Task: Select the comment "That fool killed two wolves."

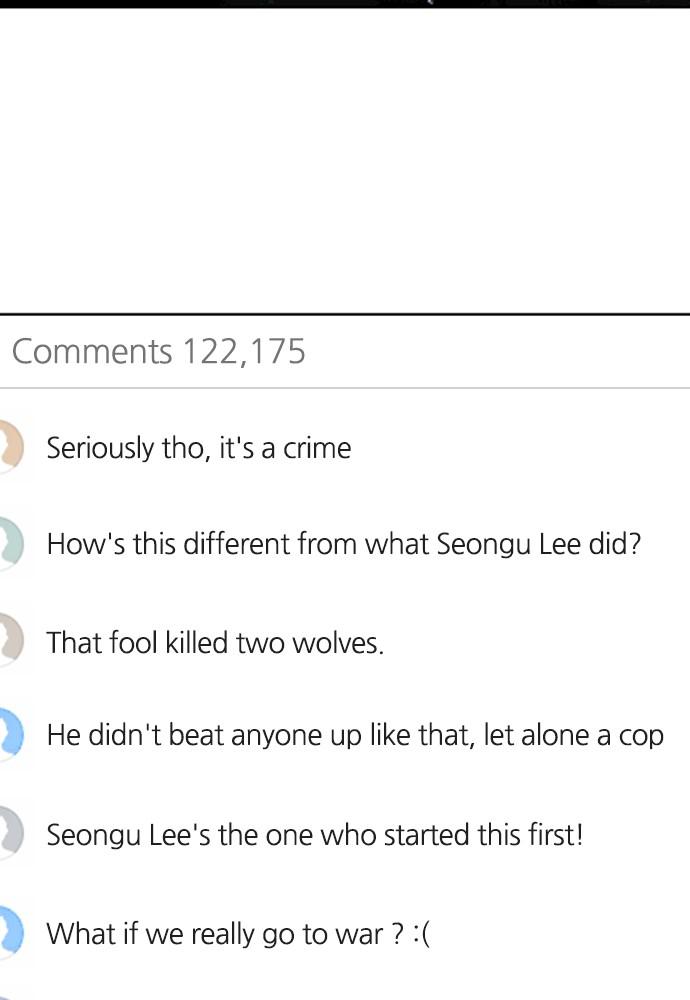Action: tap(215, 642)
